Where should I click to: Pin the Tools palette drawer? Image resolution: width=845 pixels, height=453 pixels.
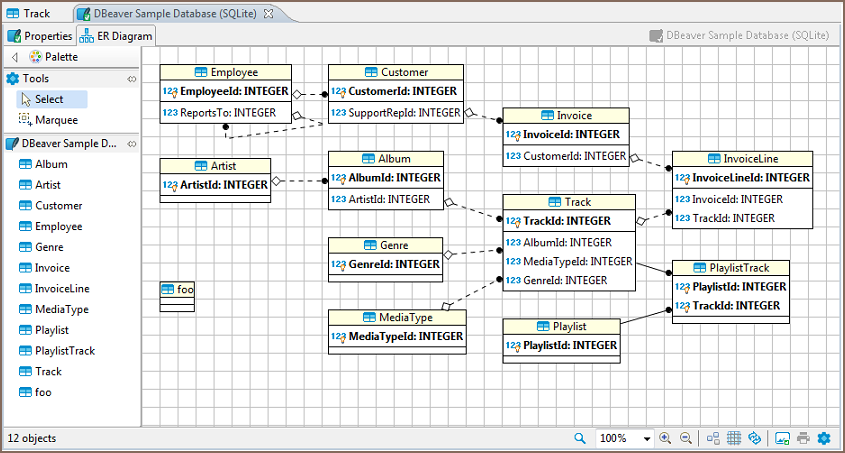131,79
